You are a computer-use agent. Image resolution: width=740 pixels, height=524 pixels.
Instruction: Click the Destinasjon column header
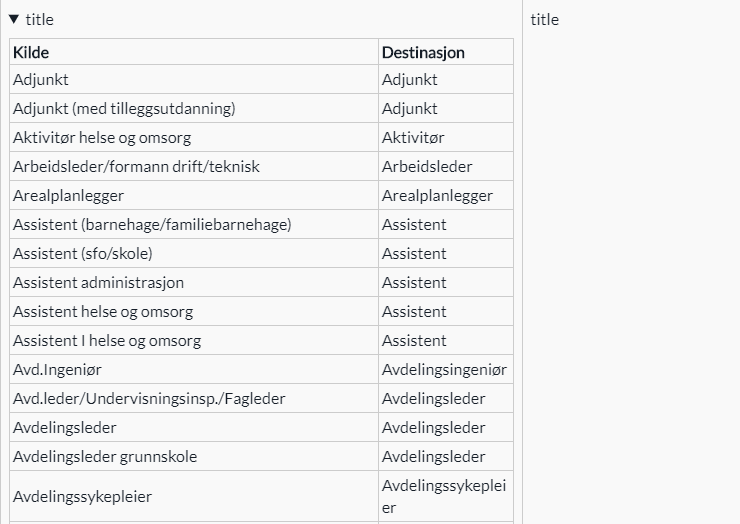coord(423,52)
